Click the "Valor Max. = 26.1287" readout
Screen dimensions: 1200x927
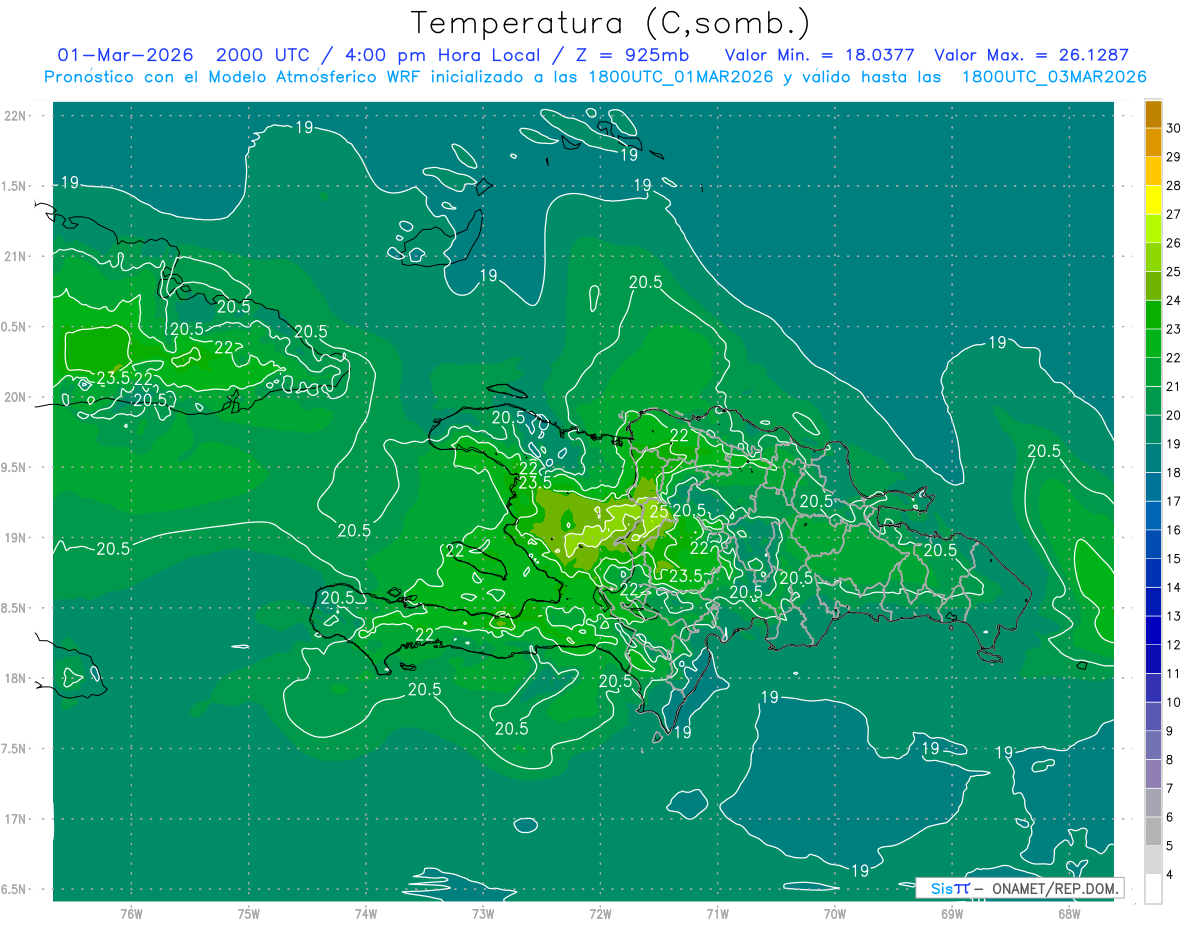1031,55
